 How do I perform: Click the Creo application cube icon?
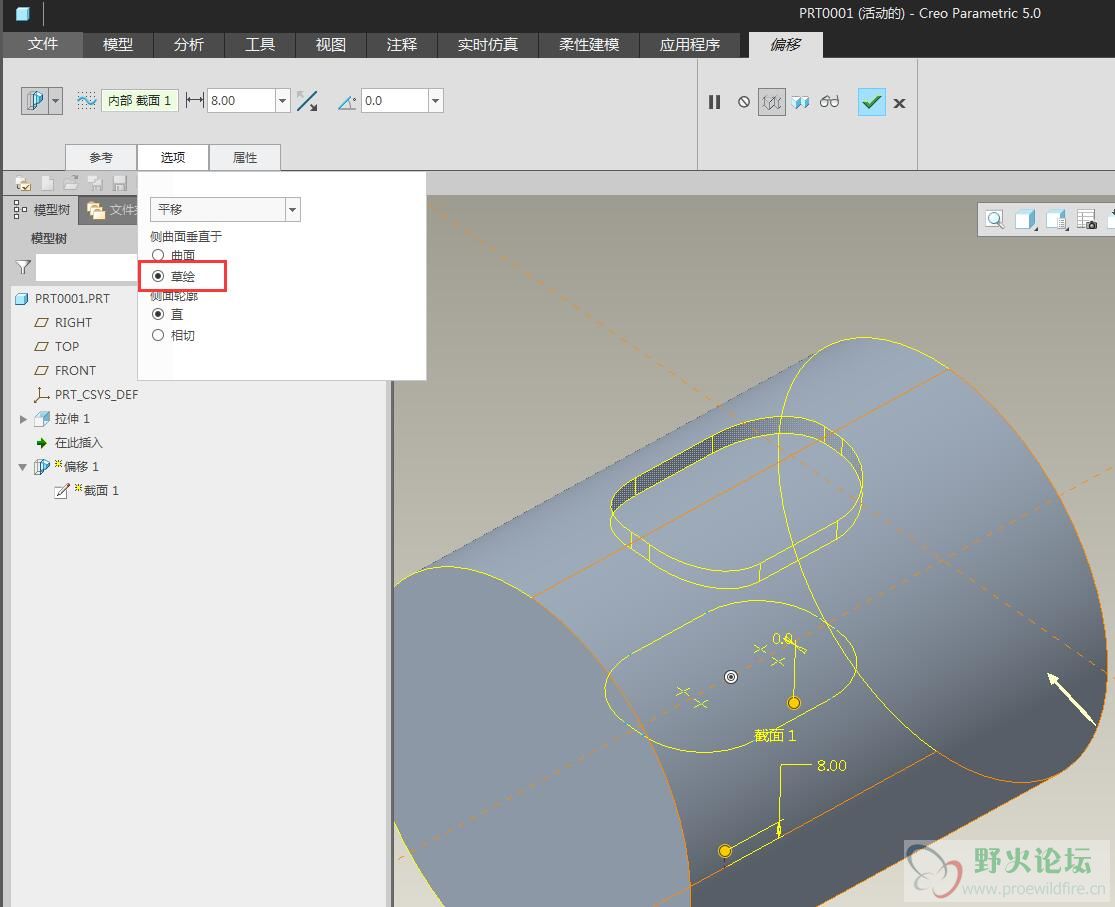[23, 14]
